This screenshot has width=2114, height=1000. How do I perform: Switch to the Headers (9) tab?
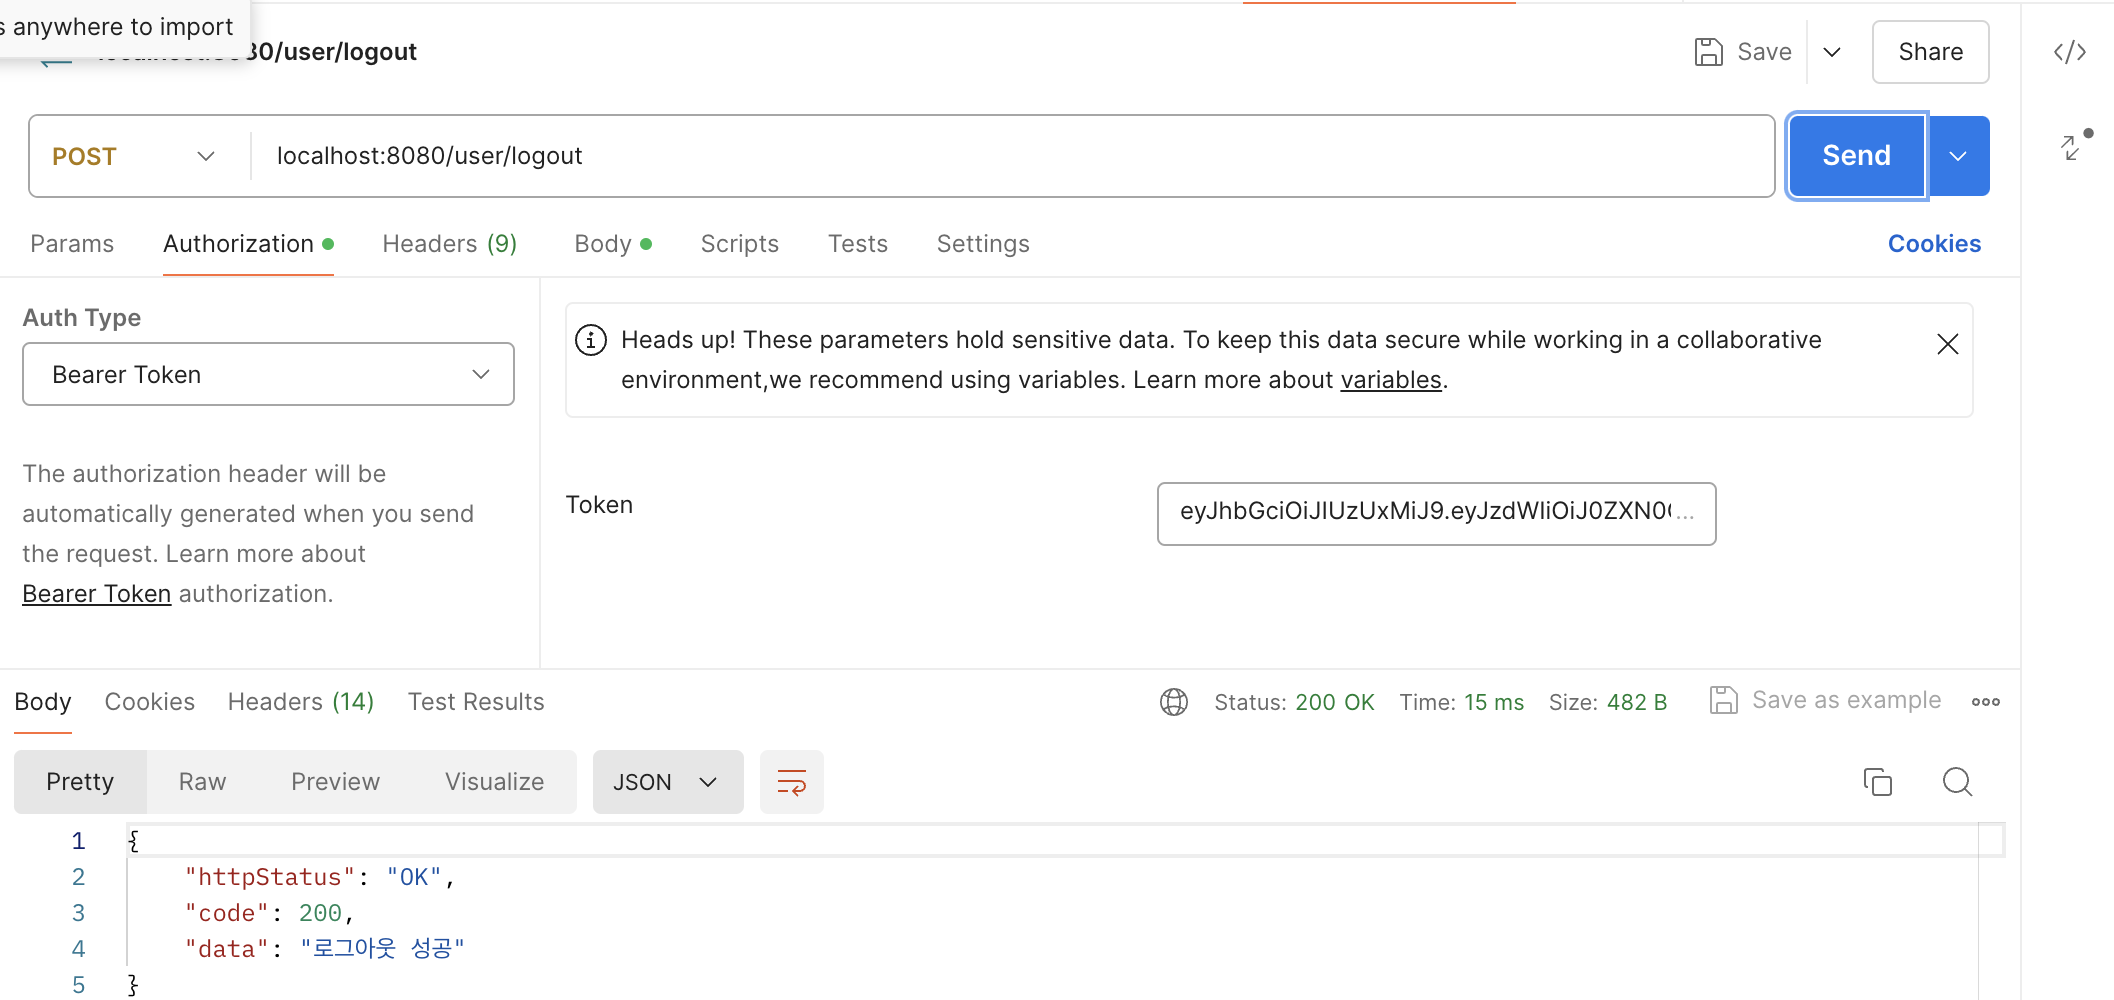pyautogui.click(x=449, y=243)
